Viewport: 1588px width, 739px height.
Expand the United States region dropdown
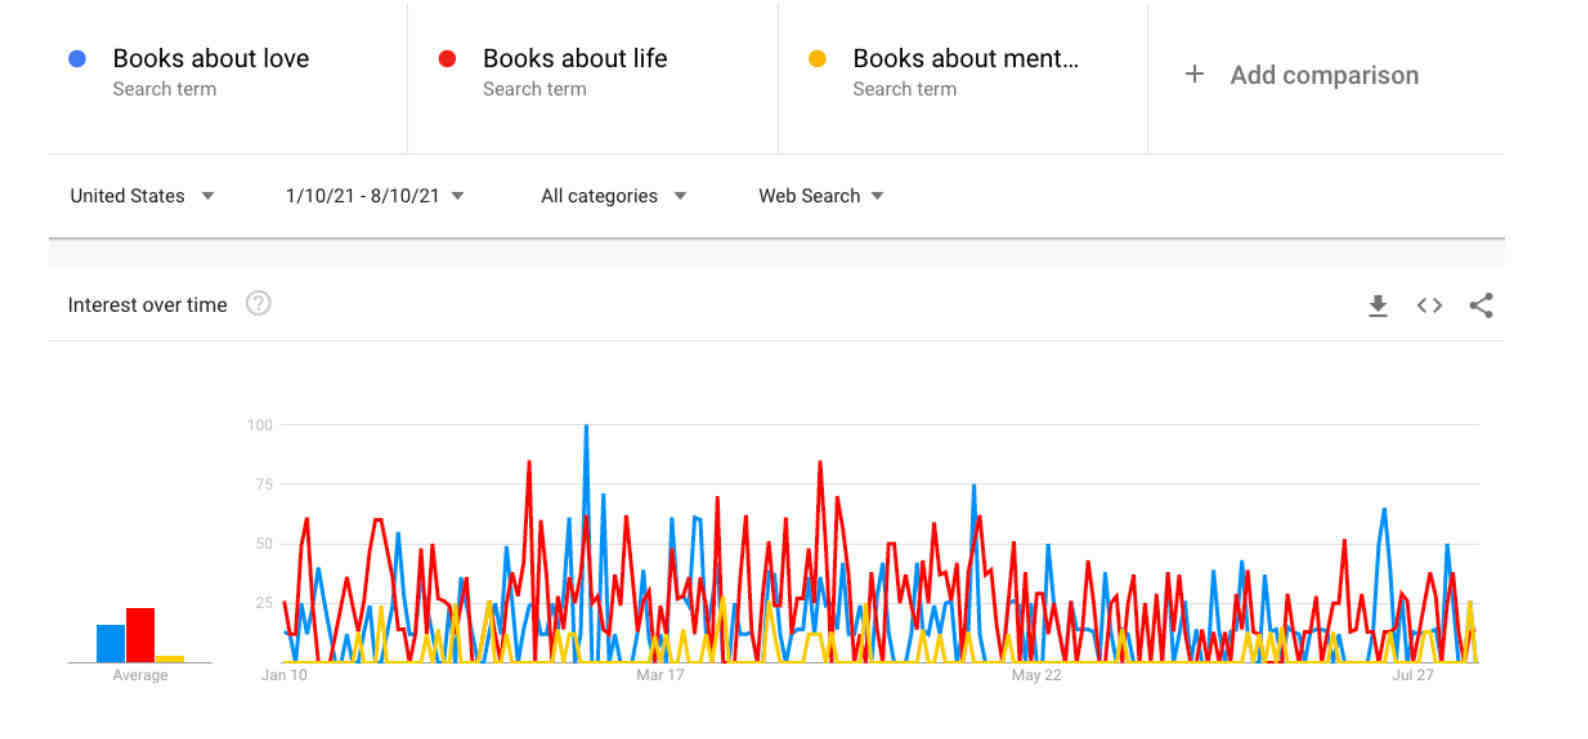142,196
